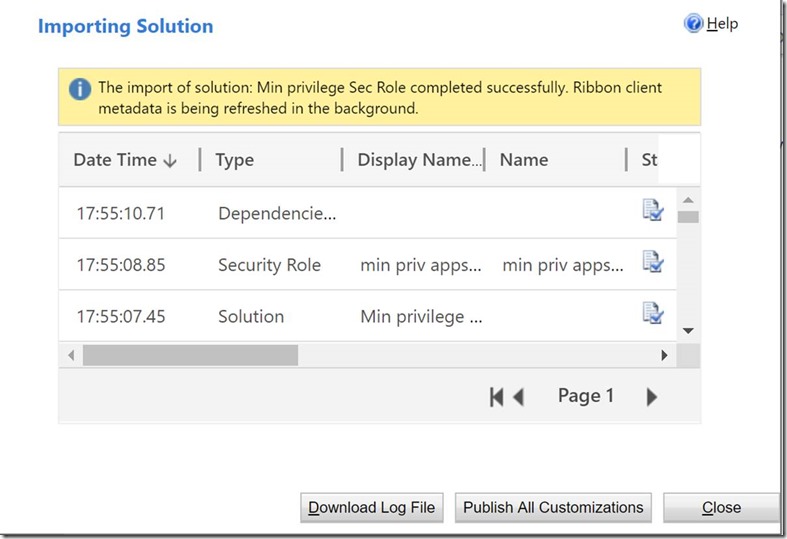The image size is (787, 539).
Task: Sort by Type column header
Action: coord(235,160)
